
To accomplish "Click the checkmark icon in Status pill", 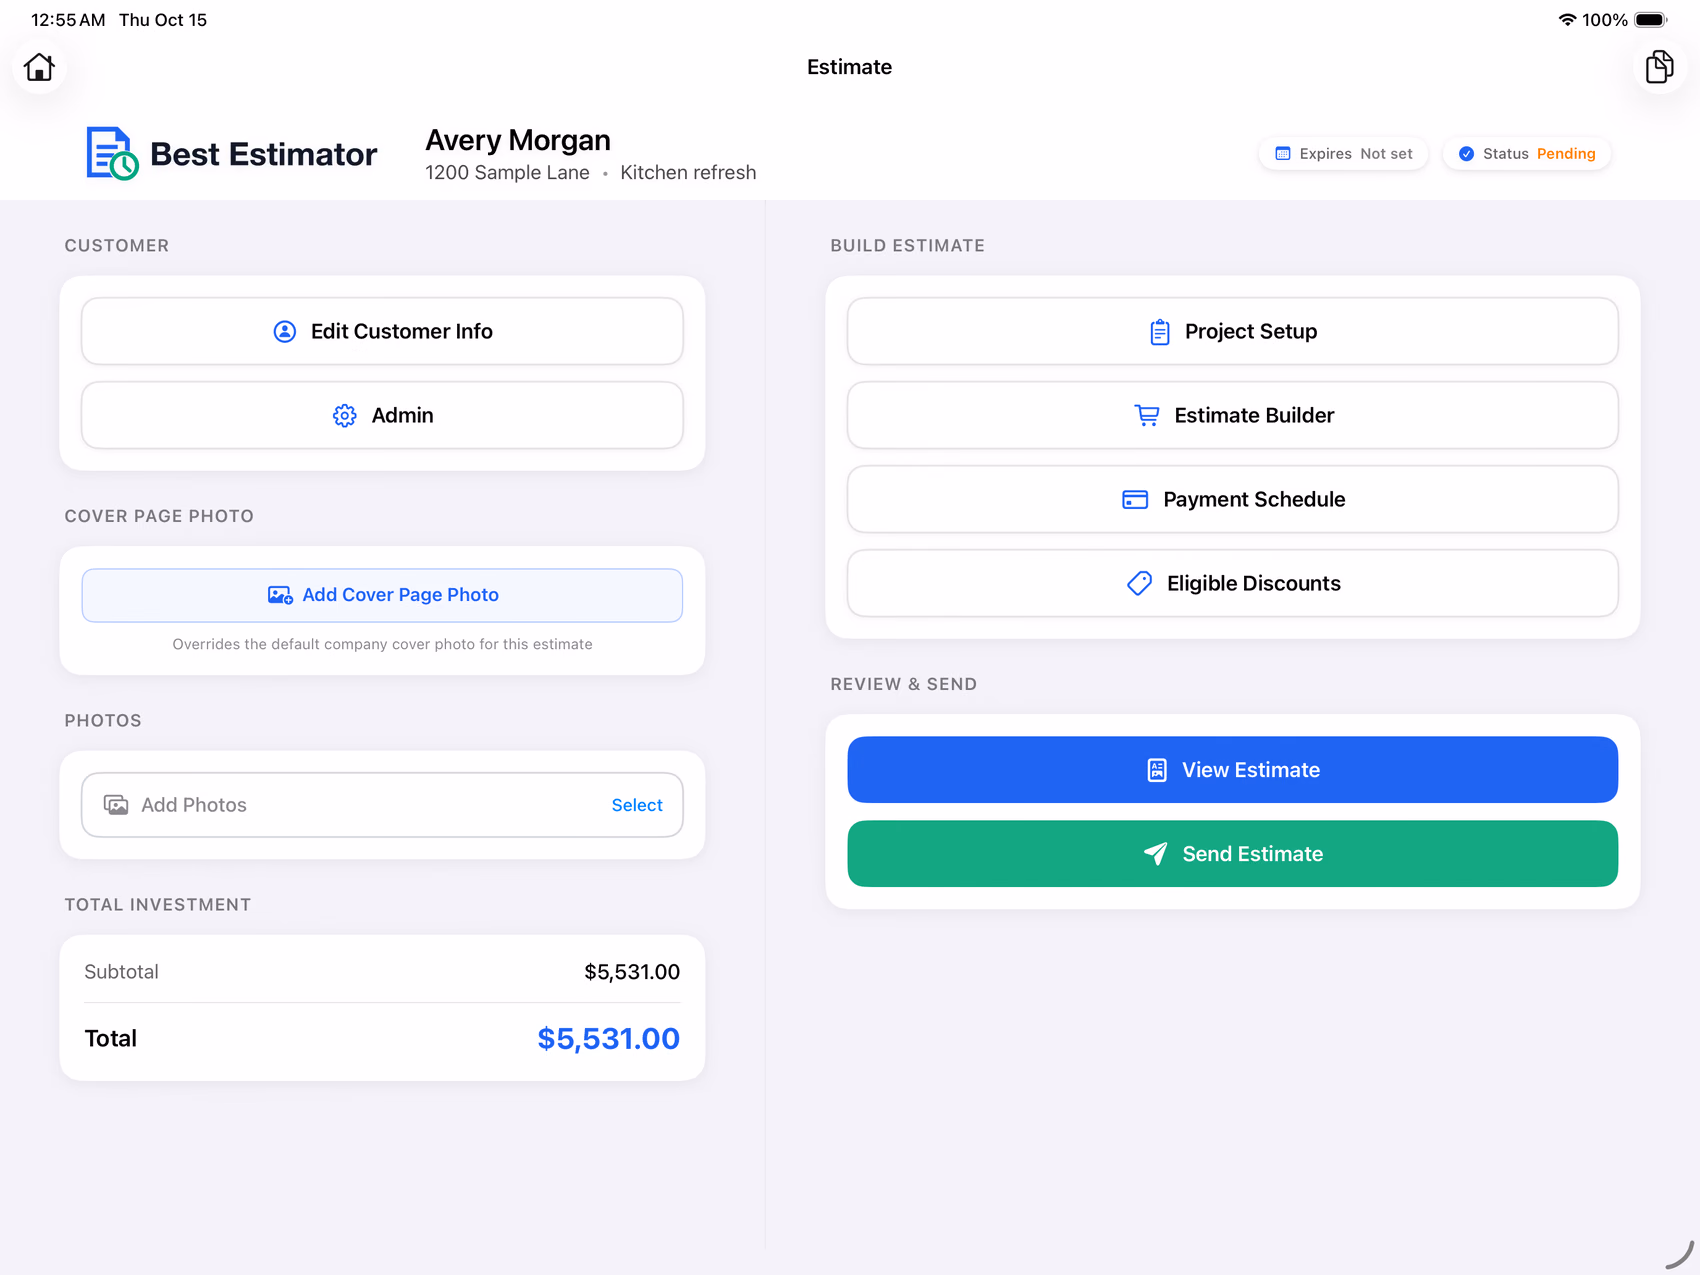I will (x=1466, y=154).
